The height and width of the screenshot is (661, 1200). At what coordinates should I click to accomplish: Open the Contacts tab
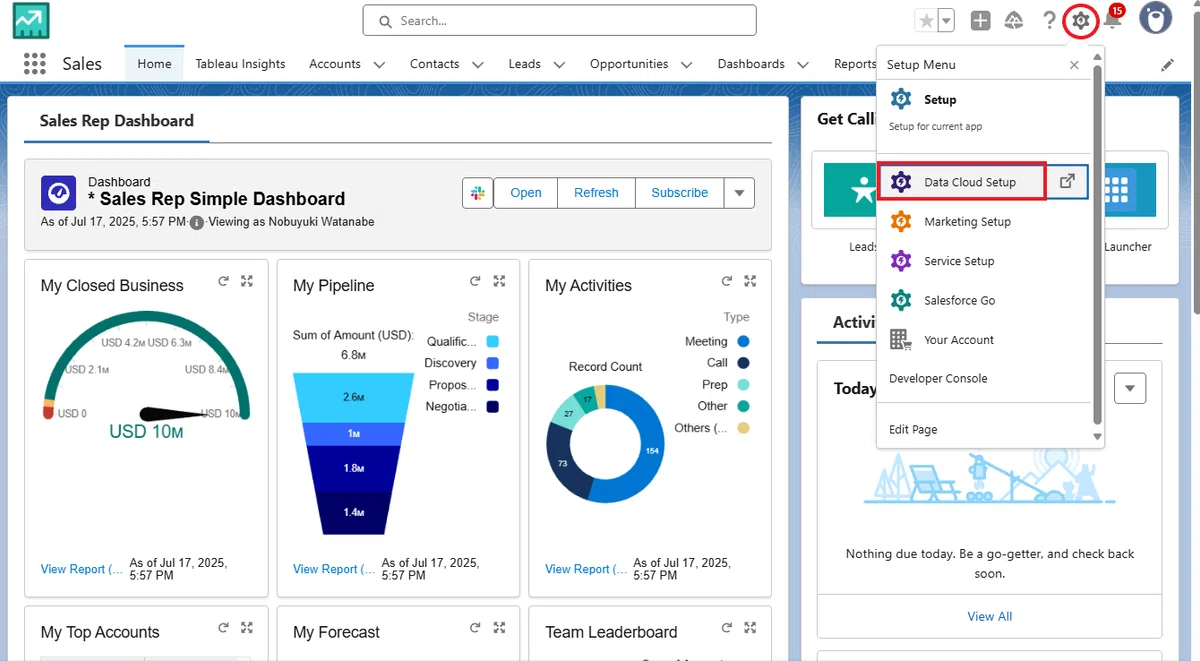coord(434,64)
